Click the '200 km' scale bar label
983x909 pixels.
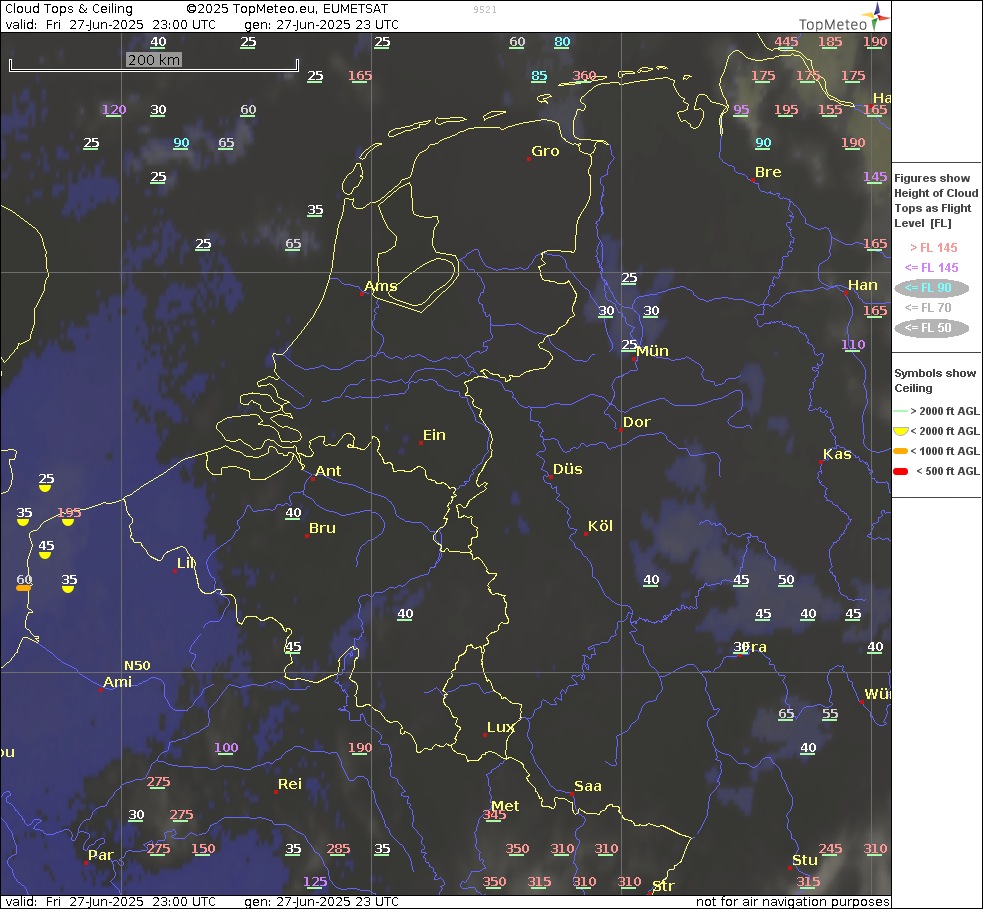(x=154, y=60)
